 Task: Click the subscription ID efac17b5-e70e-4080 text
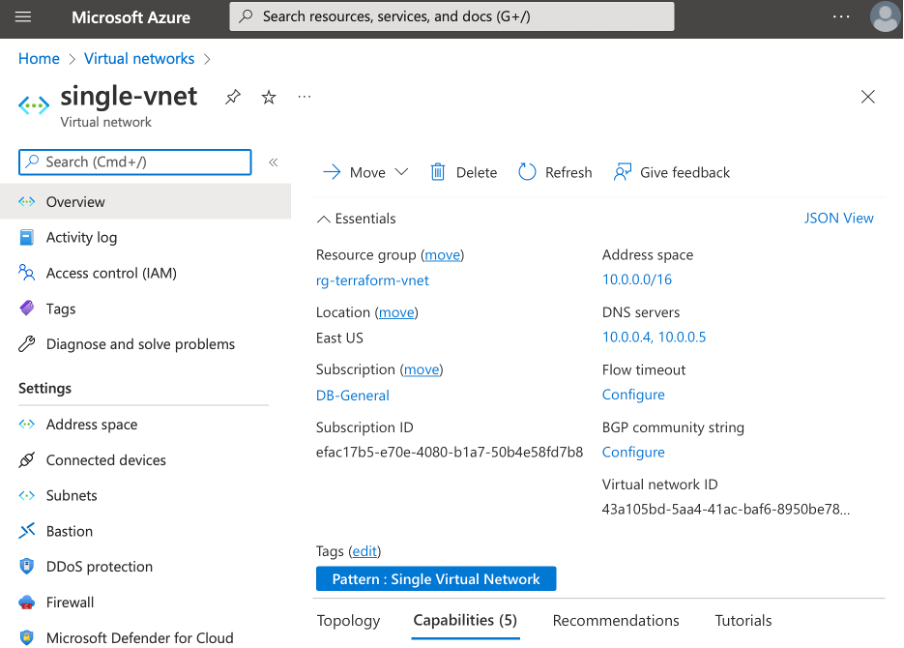tap(449, 453)
